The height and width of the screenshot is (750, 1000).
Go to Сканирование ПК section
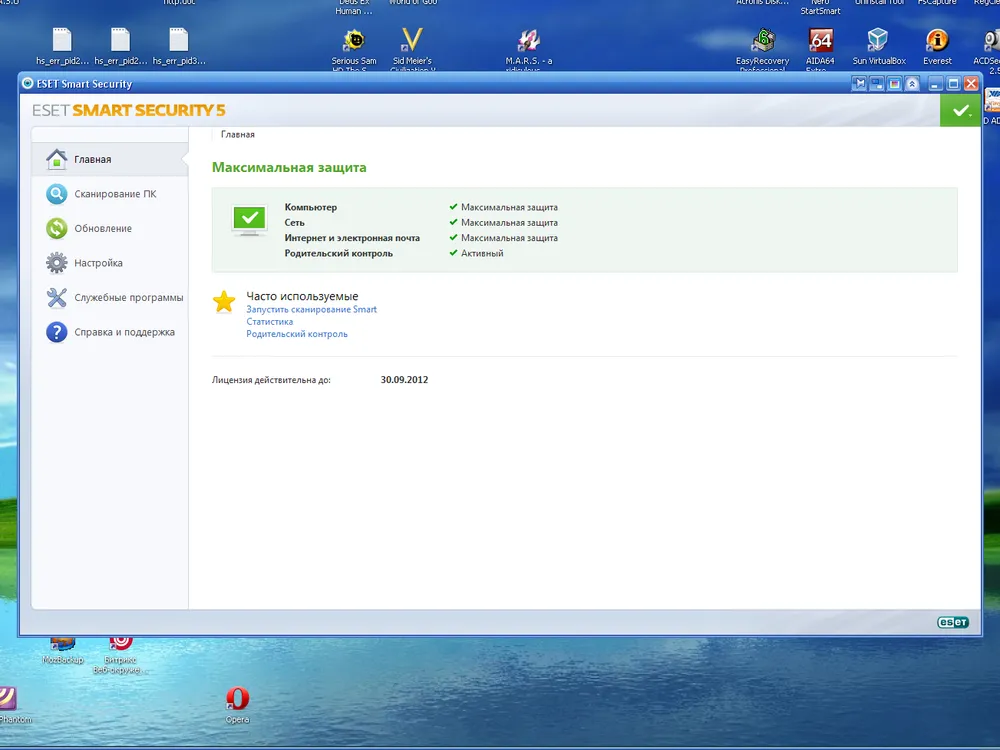tap(114, 194)
